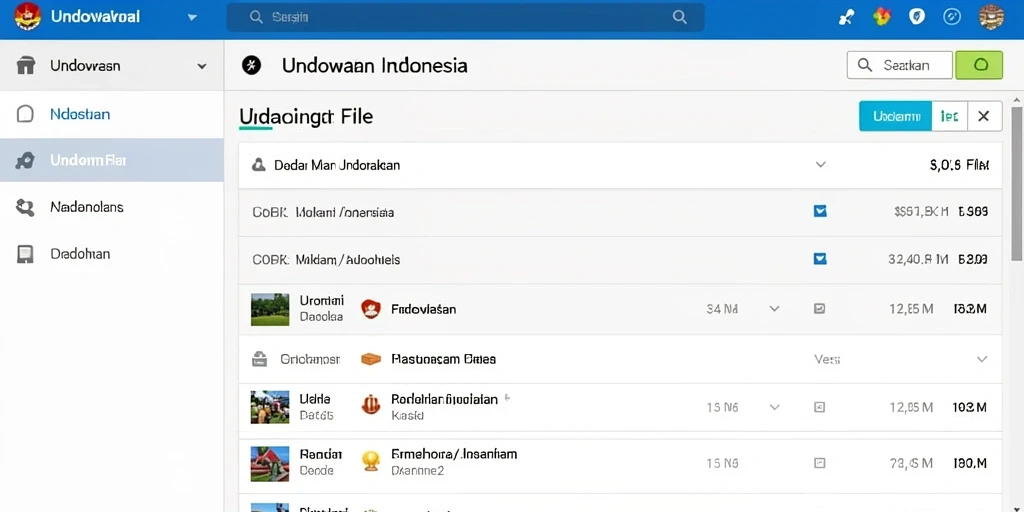The image size is (1024, 512).
Task: Click the vertical scrollbar thumb
Action: click(1017, 186)
